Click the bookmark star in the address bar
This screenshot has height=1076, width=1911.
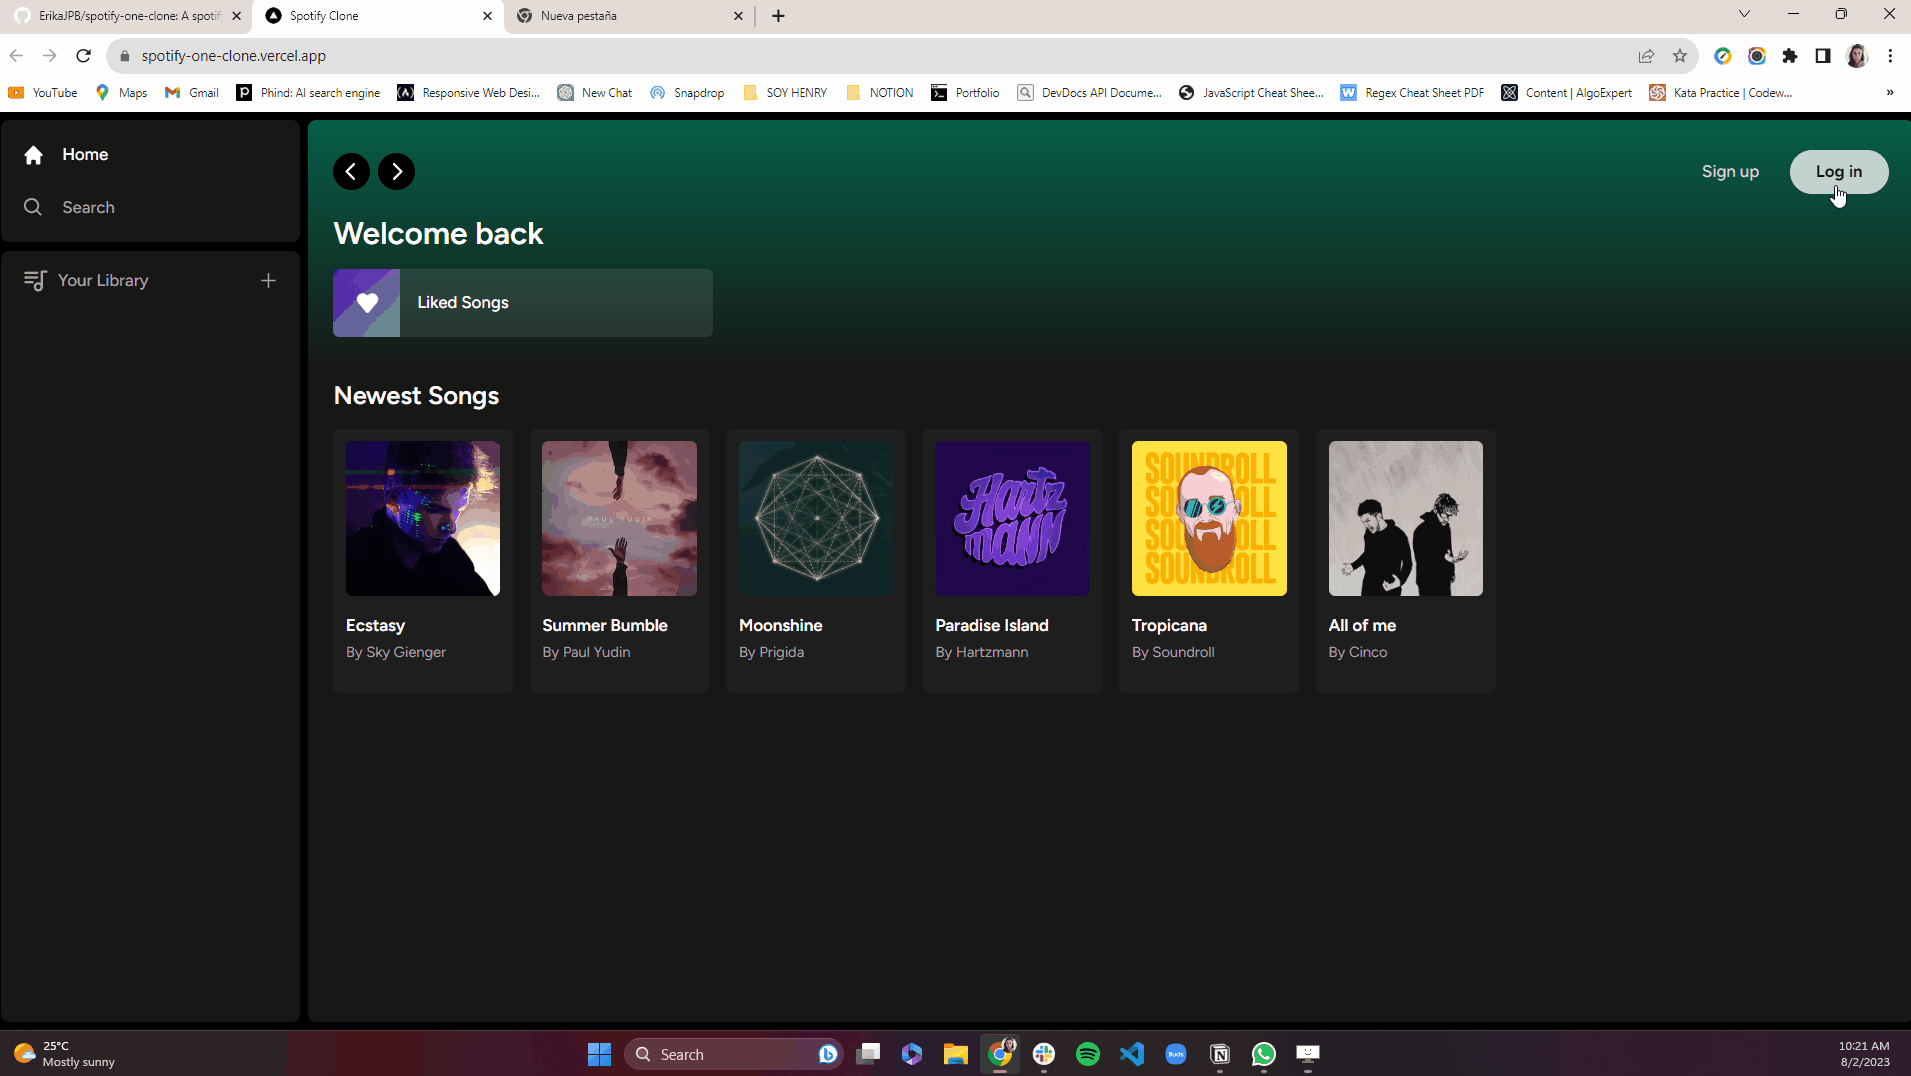coord(1681,56)
